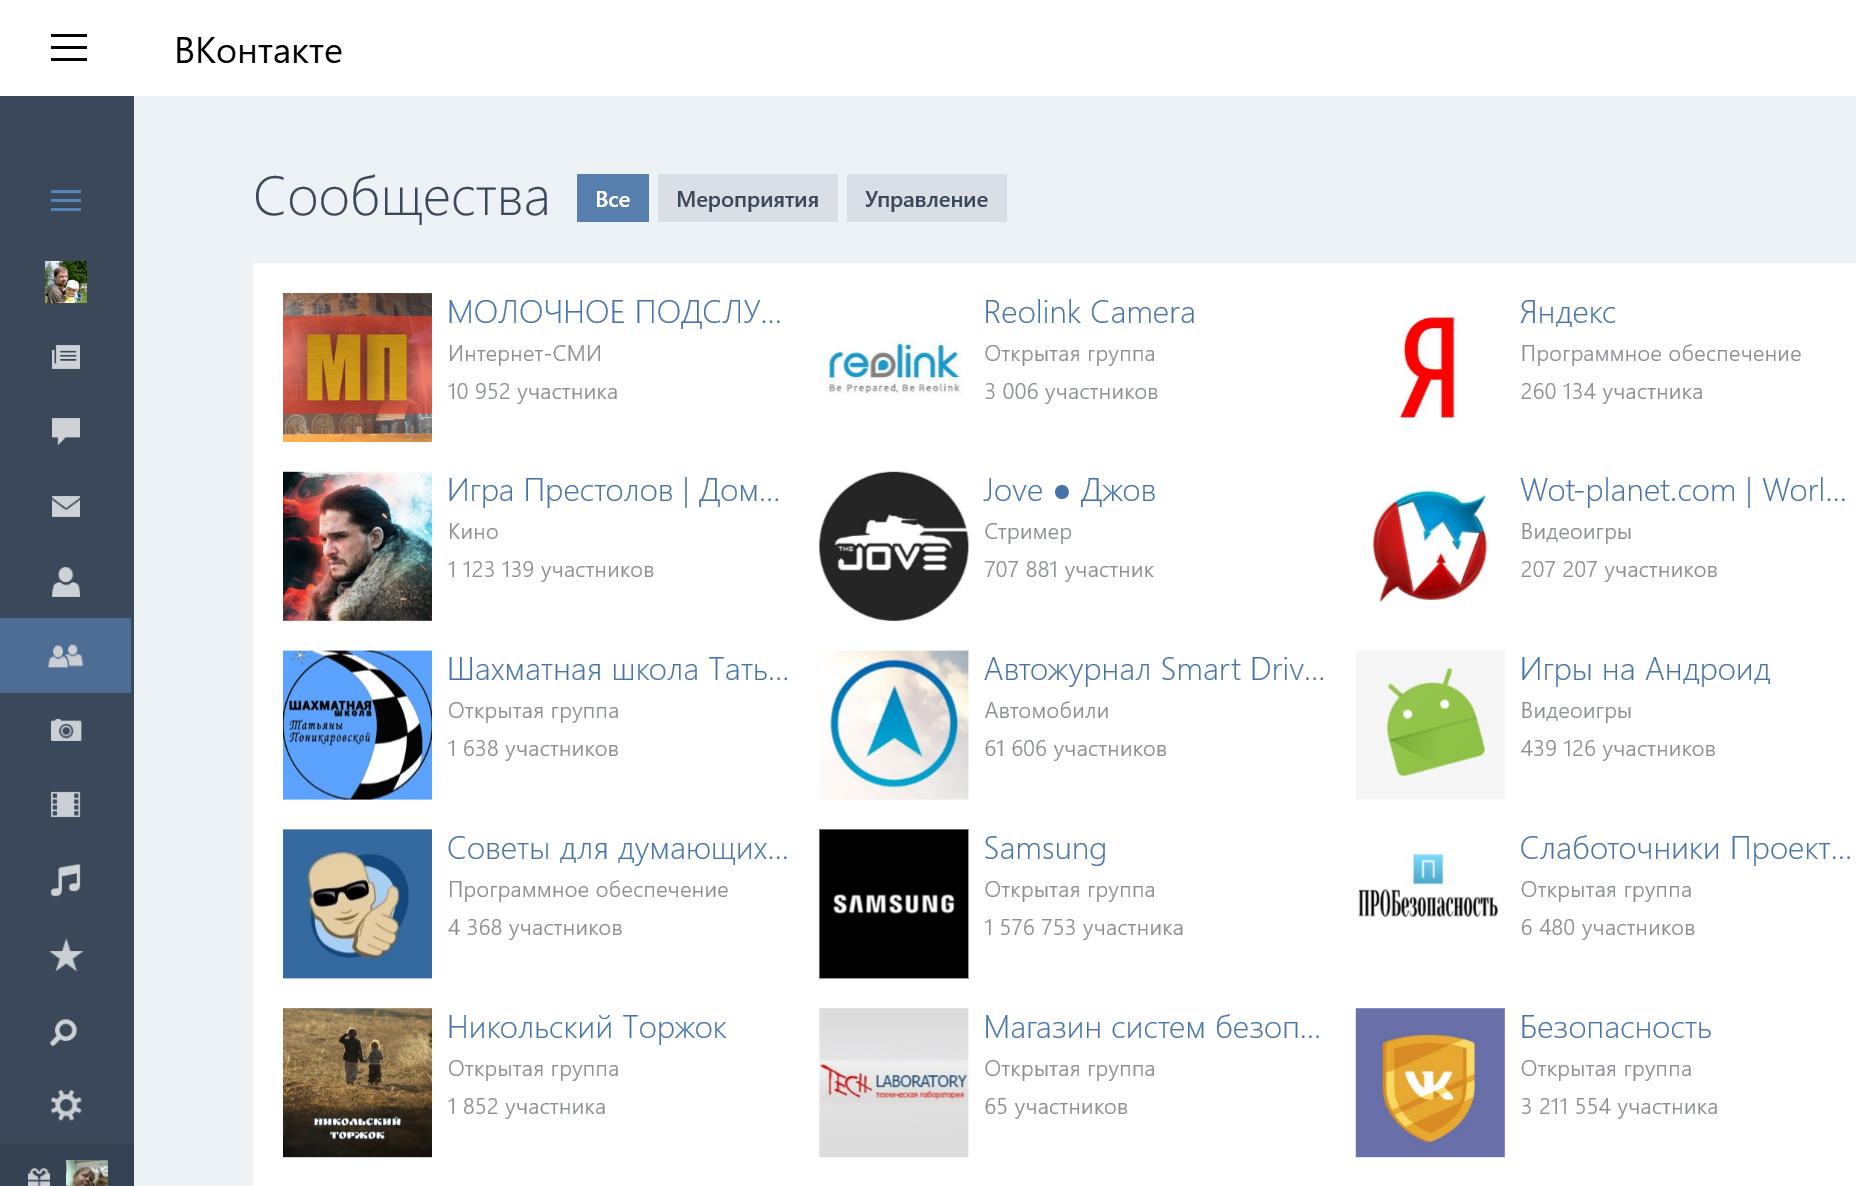Click the chess school checkered logo
This screenshot has width=1856, height=1186.
[357, 725]
